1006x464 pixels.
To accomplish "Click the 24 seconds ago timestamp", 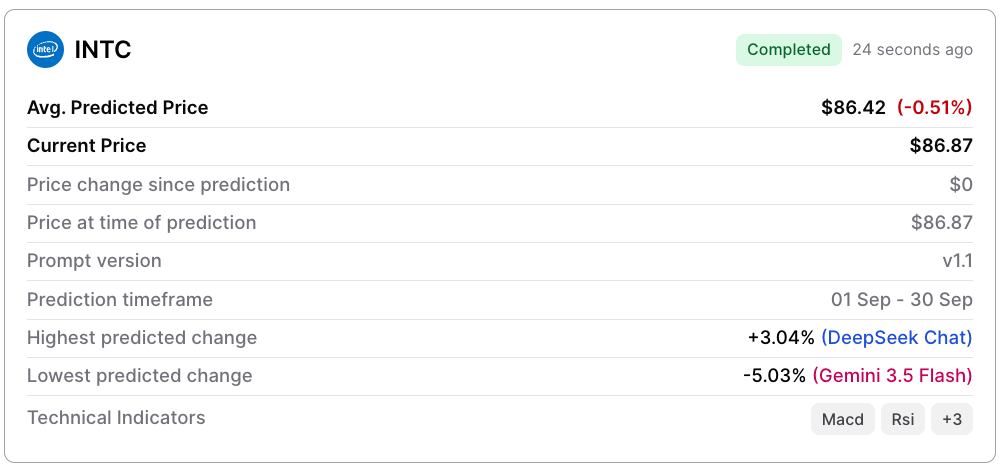I will (x=912, y=49).
